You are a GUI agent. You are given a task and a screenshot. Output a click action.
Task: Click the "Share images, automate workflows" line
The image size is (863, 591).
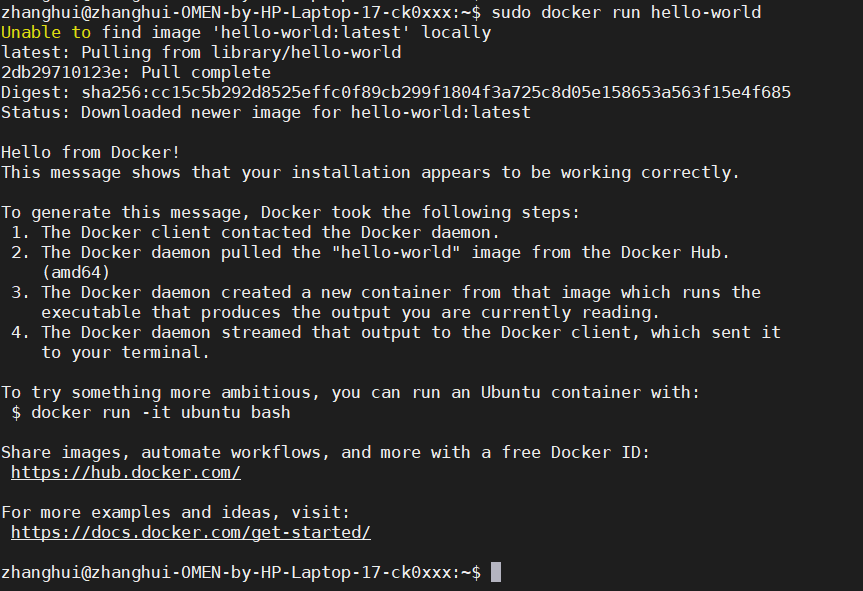[x=325, y=452]
